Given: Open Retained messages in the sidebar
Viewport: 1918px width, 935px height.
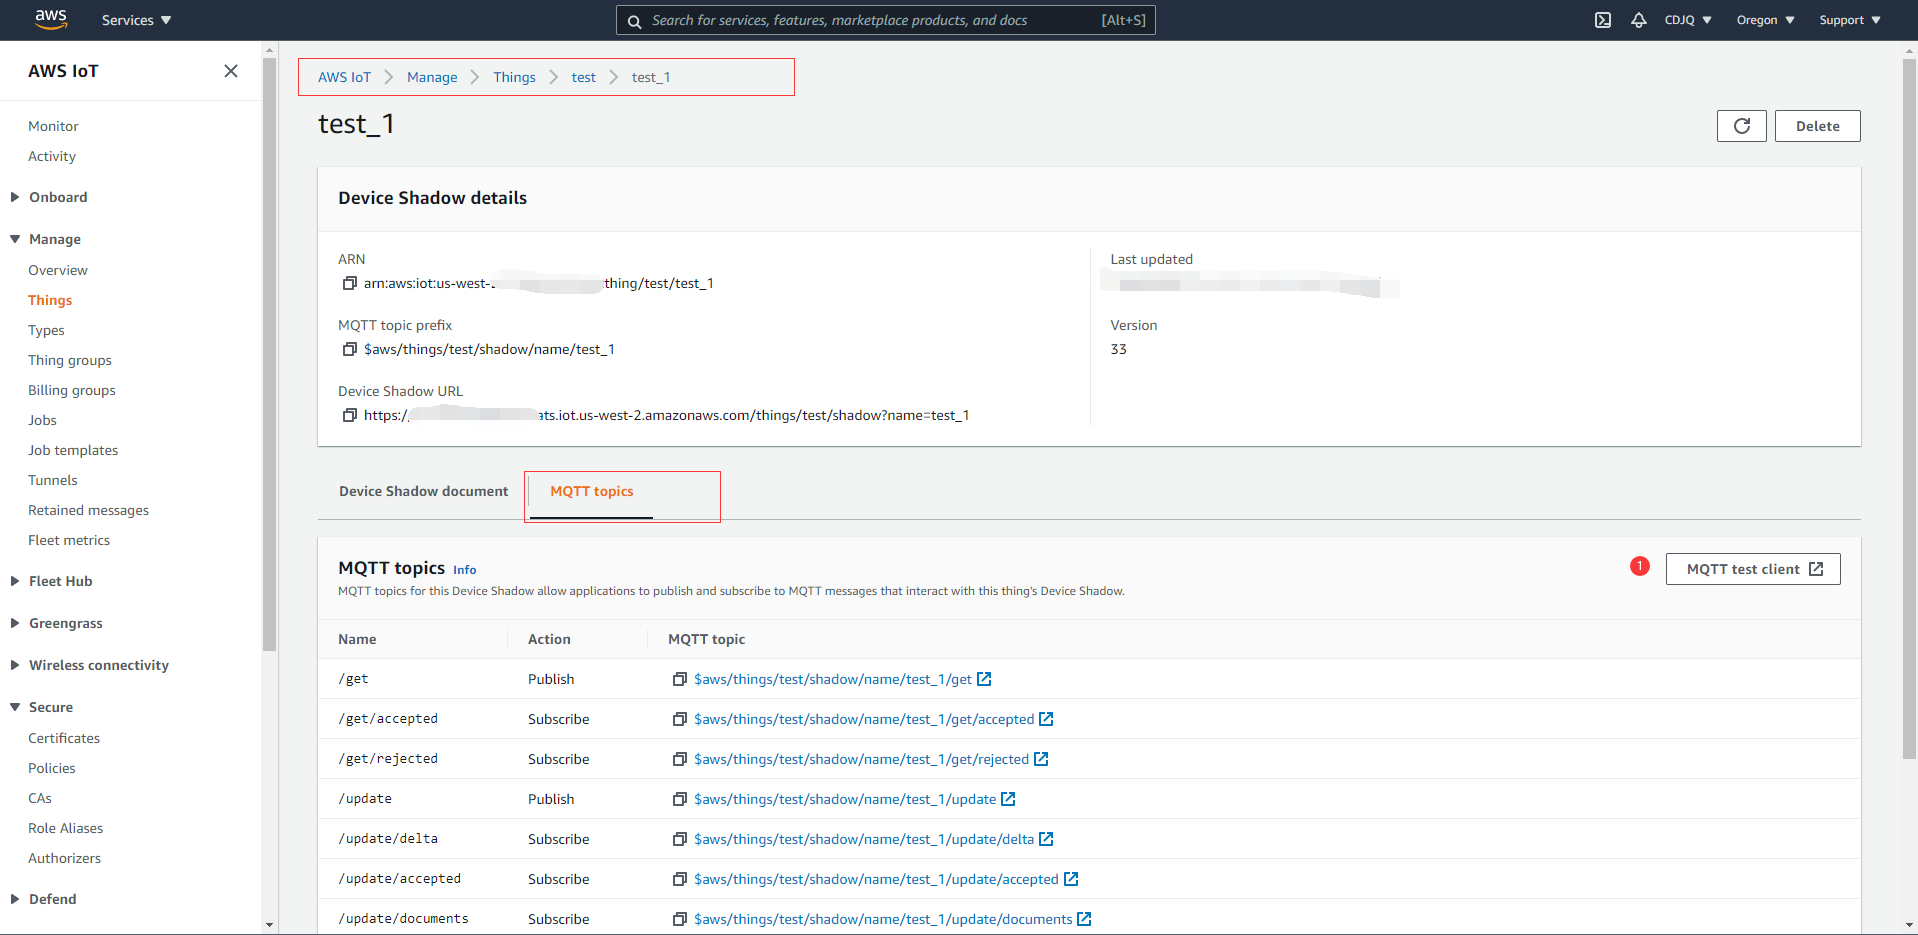Looking at the screenshot, I should (88, 510).
